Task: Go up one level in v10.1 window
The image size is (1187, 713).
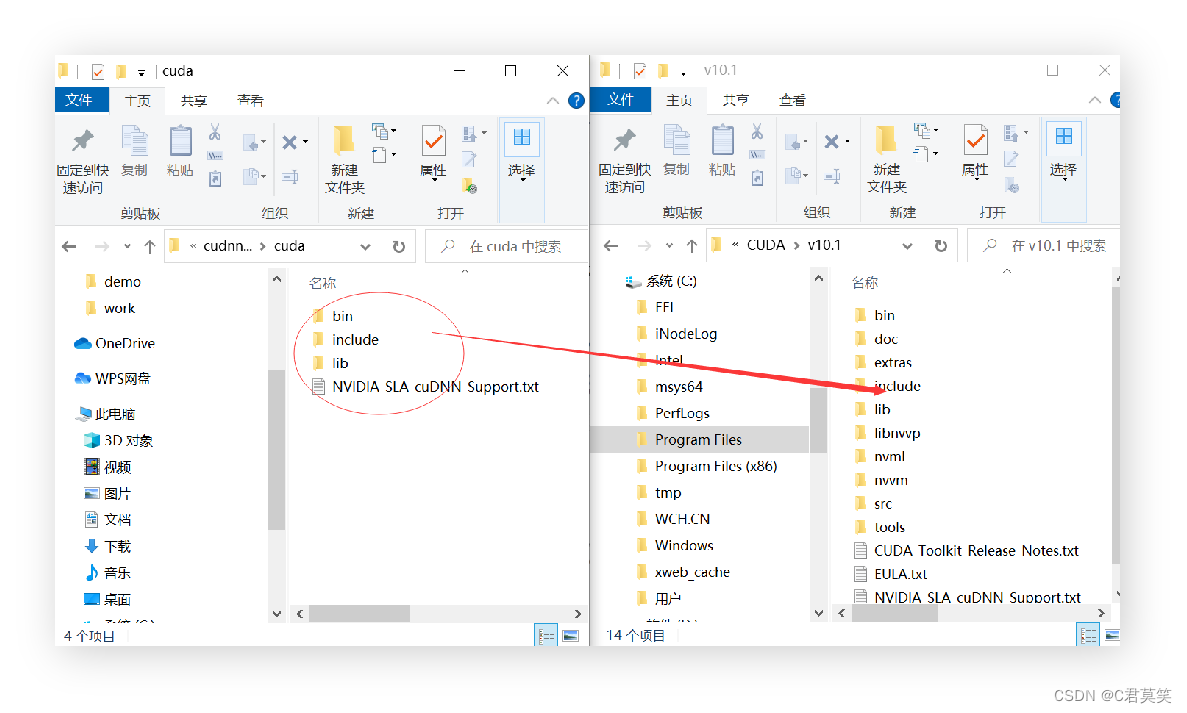Action: point(692,245)
